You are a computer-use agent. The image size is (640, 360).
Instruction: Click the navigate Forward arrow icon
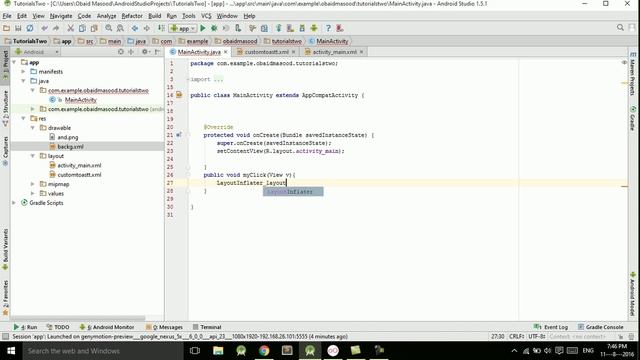[x=147, y=28]
